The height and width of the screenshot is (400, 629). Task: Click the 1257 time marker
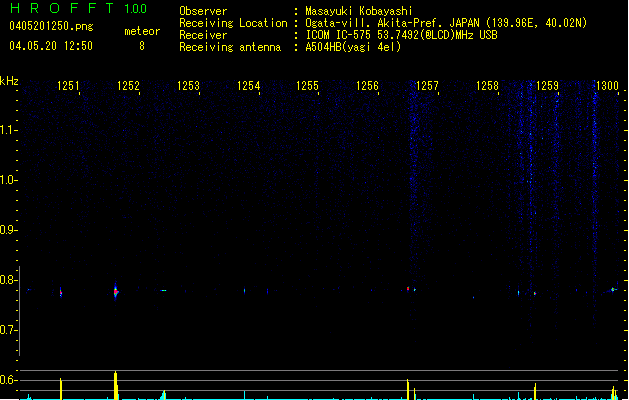pyautogui.click(x=427, y=86)
